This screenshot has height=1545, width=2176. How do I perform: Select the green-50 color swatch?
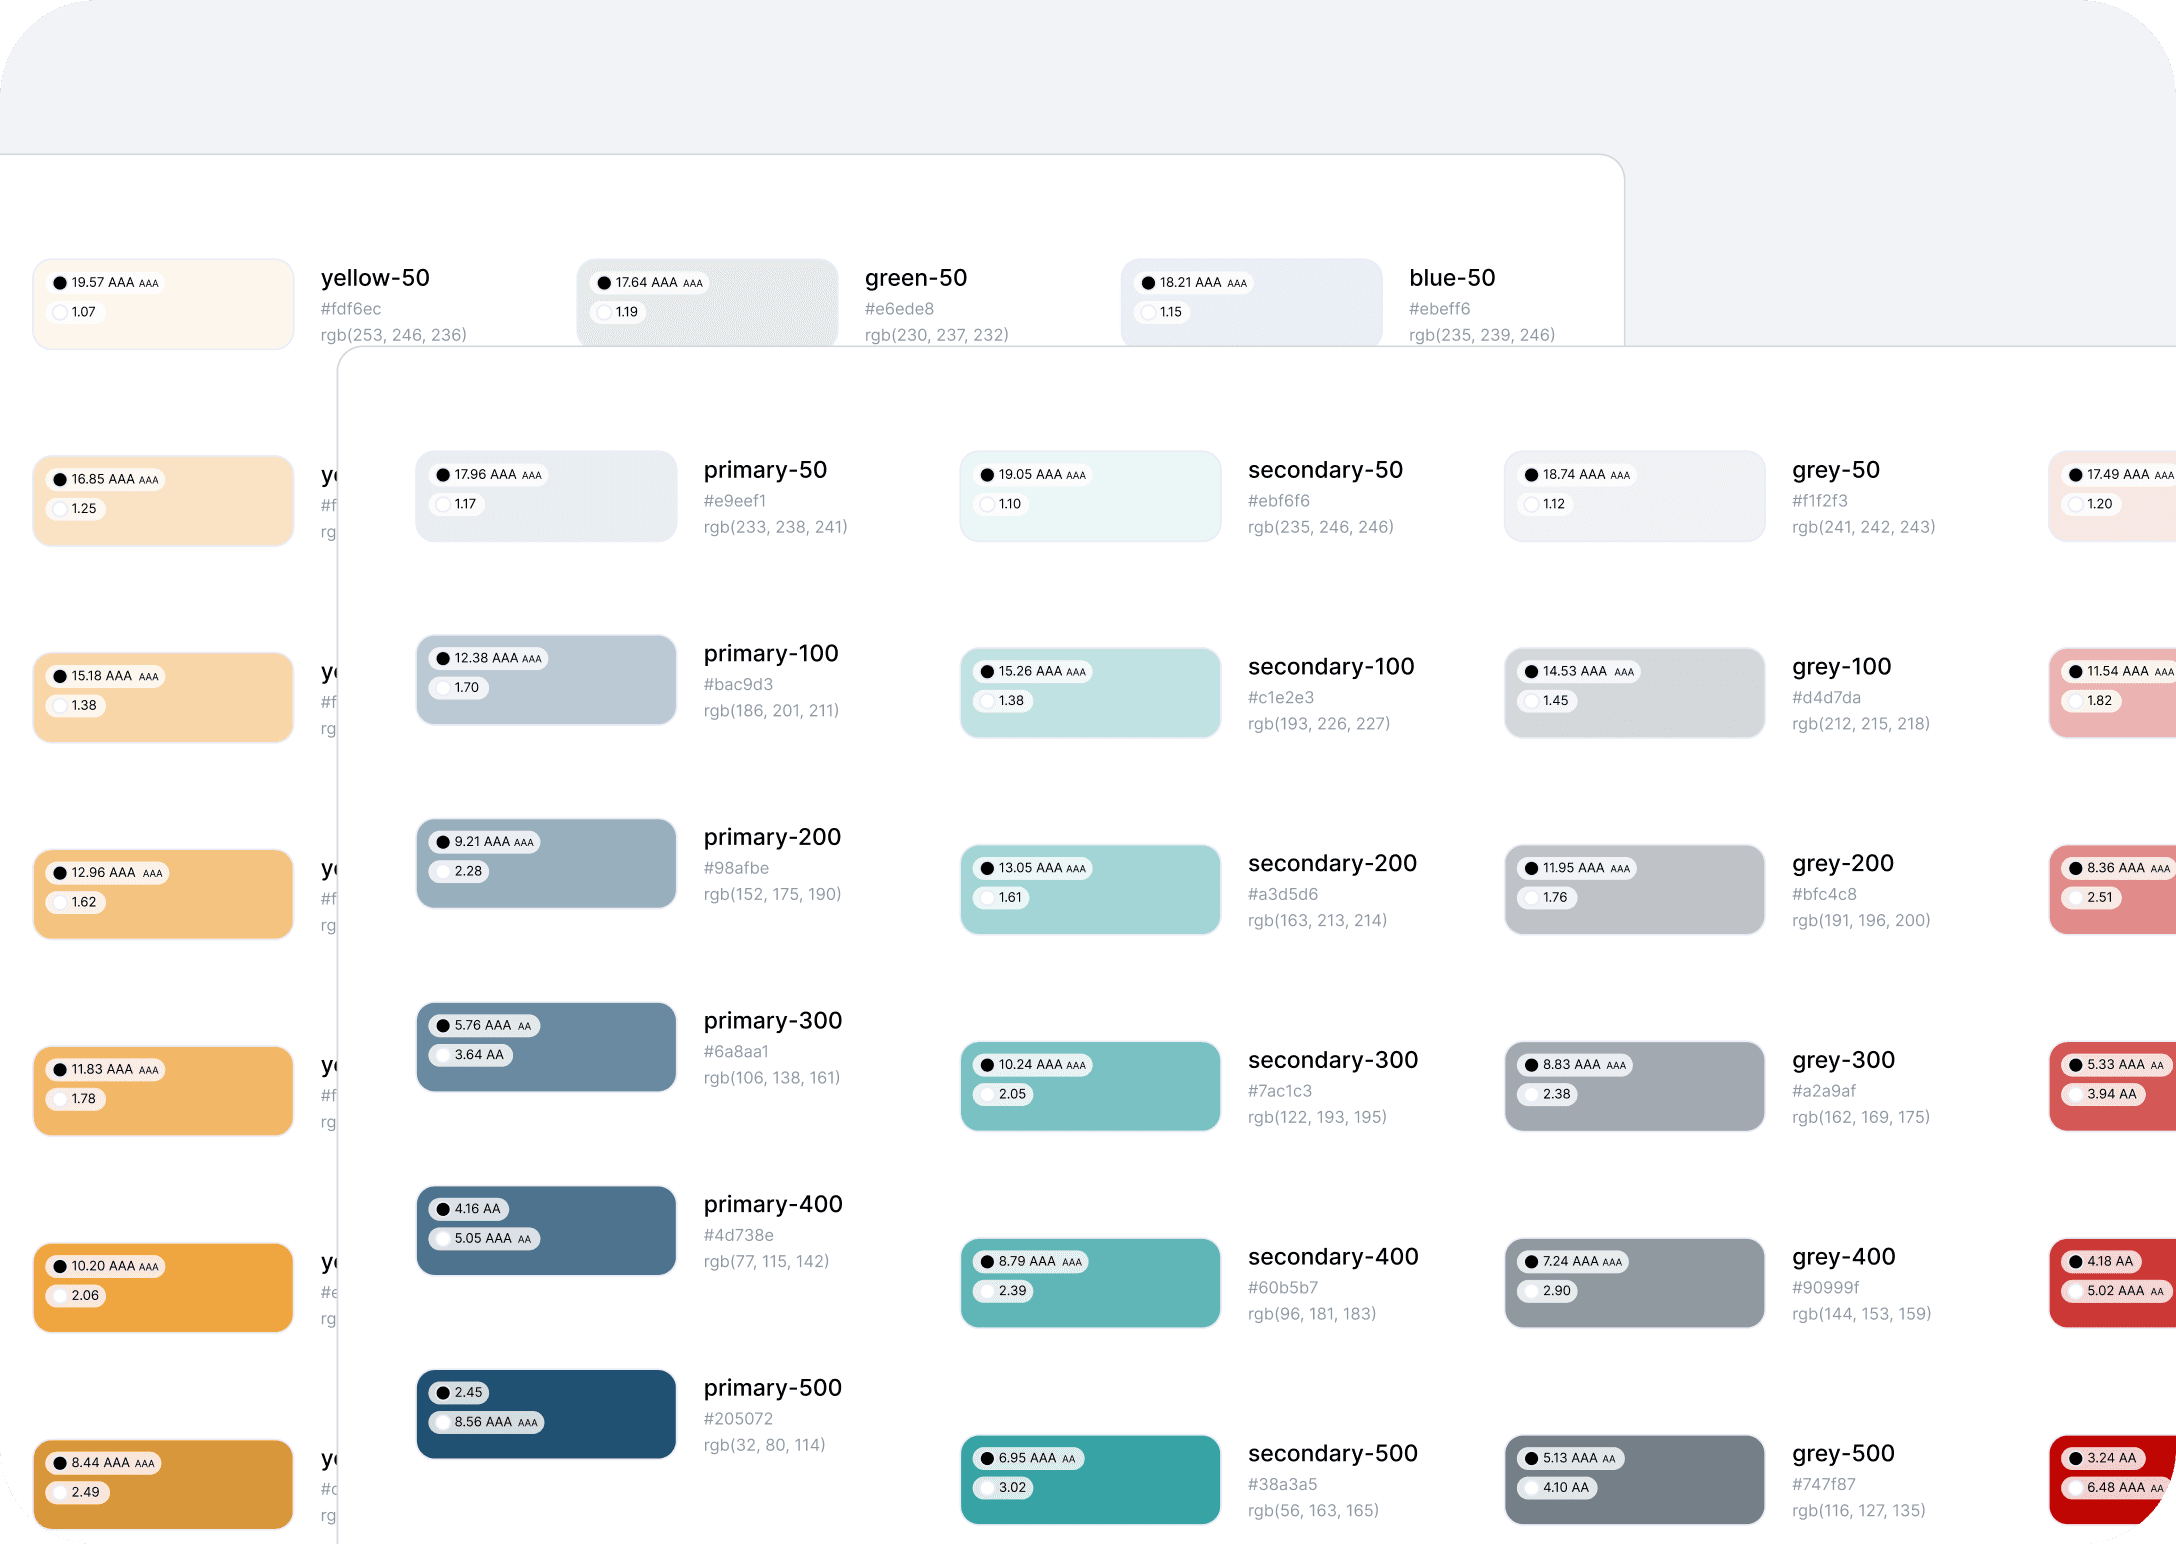pyautogui.click(x=760, y=302)
